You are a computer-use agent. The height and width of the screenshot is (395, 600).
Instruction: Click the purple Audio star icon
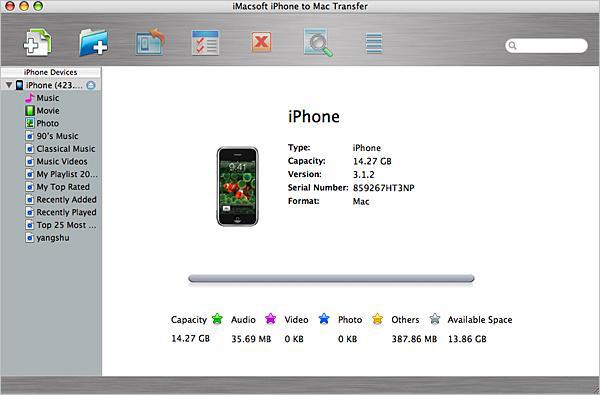click(x=271, y=318)
